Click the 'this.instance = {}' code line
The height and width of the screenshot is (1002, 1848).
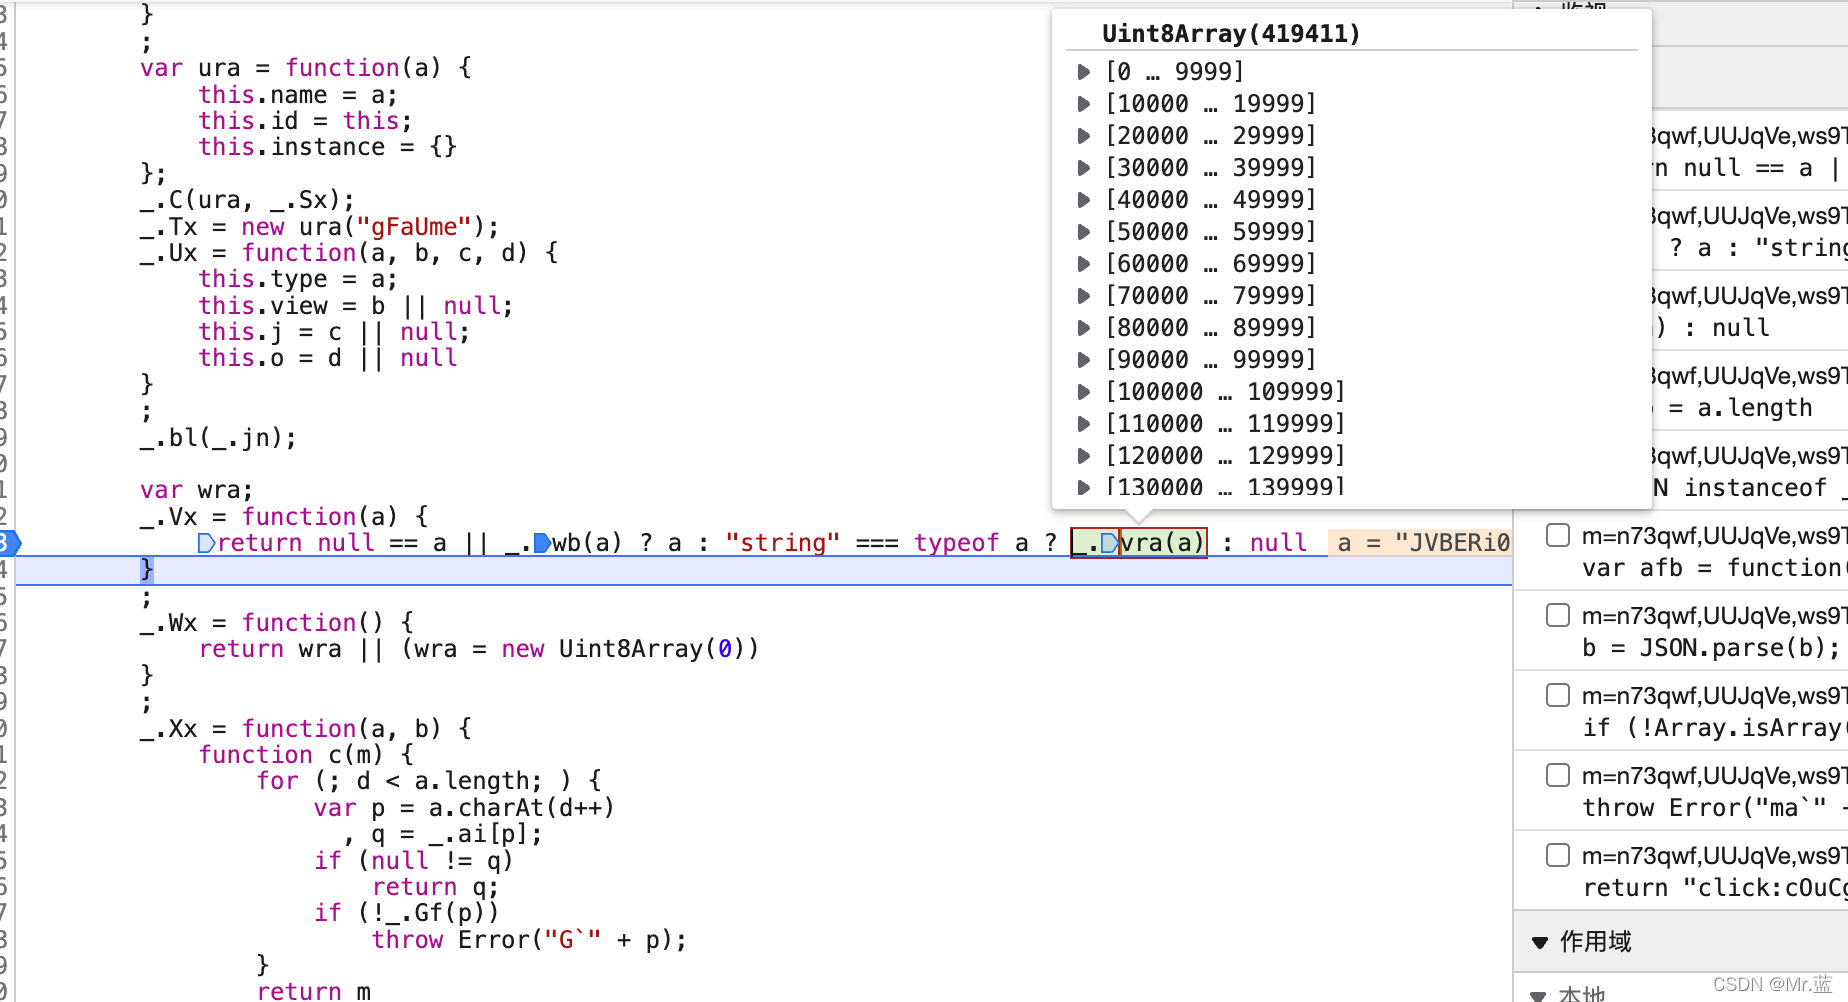click(x=328, y=147)
